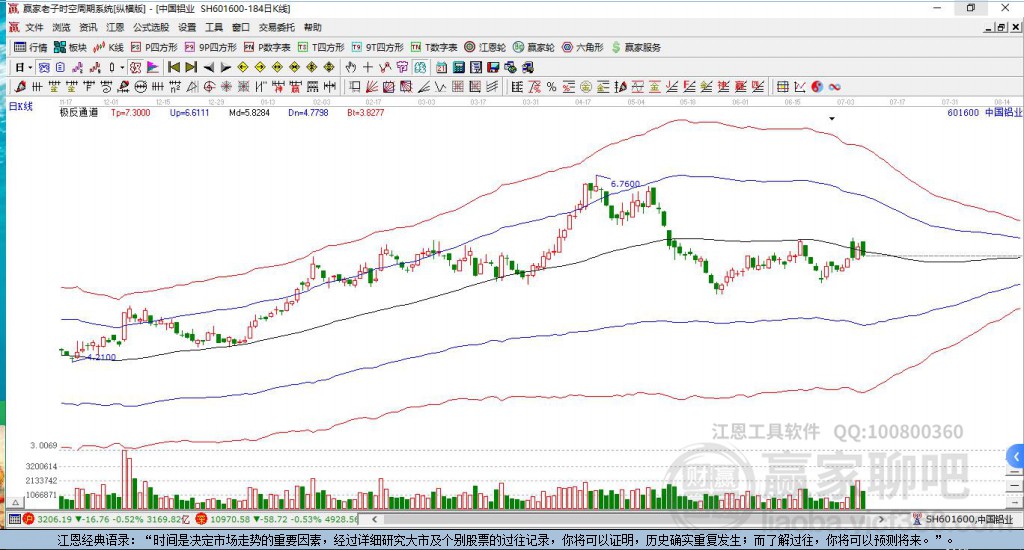The height and width of the screenshot is (550, 1024).
Task: Open the 9T四方形 tool
Action: tap(377, 48)
